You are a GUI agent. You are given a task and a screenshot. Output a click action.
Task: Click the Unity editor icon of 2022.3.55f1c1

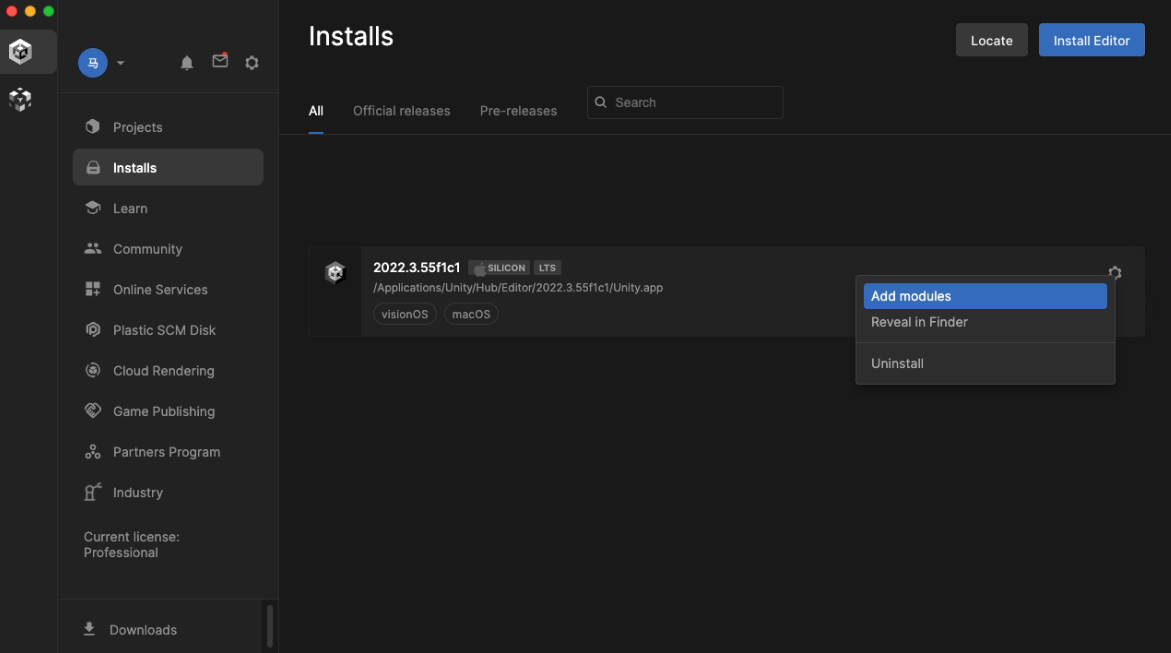pyautogui.click(x=335, y=273)
